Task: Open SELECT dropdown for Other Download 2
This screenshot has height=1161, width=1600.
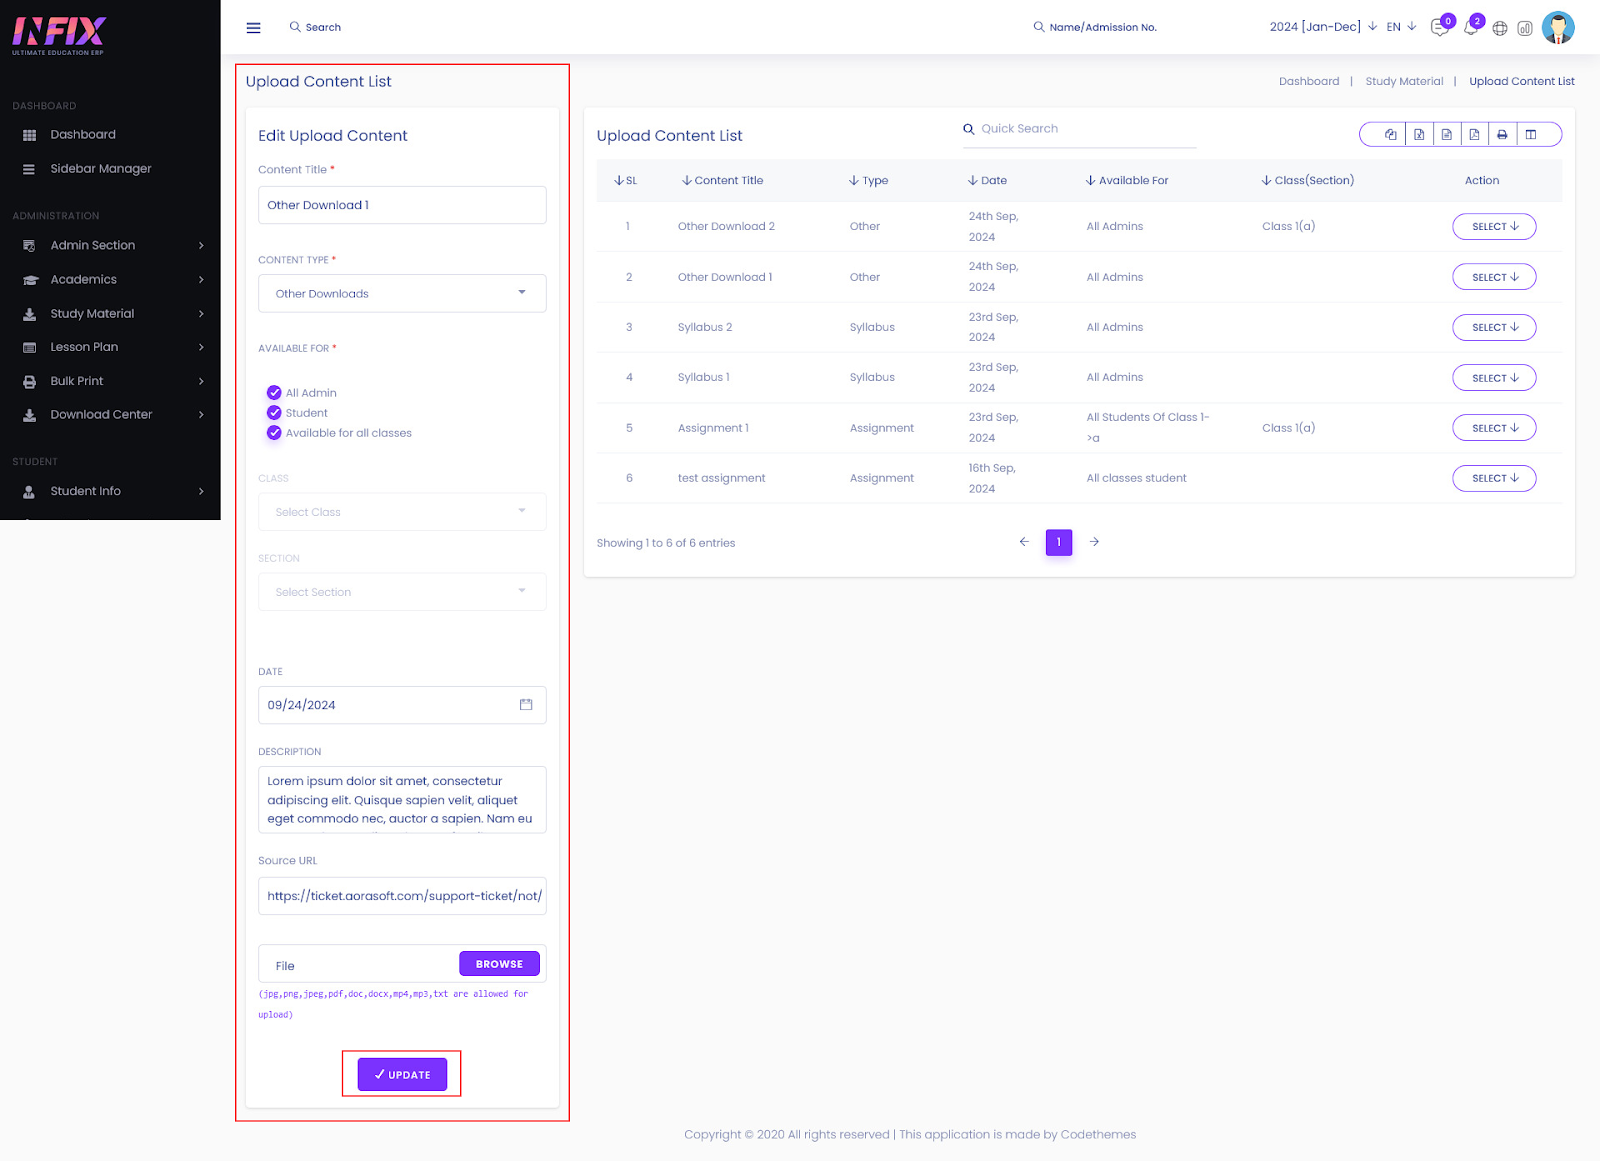Action: (1494, 227)
